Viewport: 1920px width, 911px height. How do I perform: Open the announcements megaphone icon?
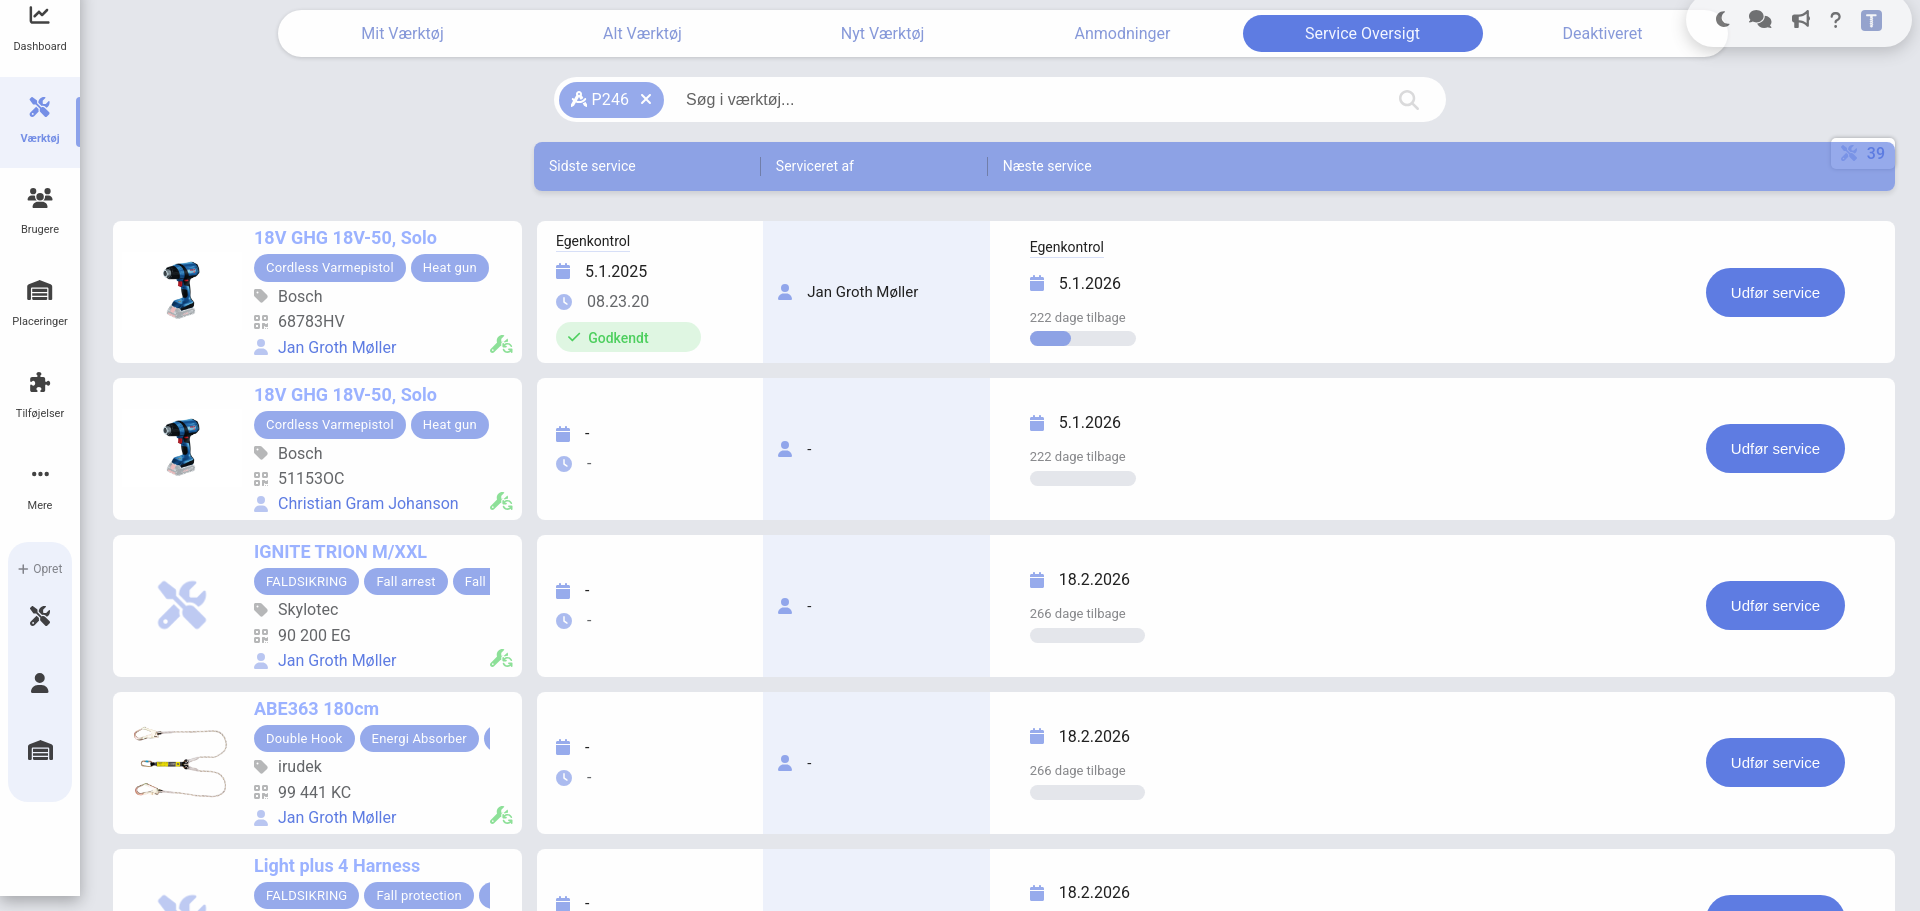(x=1800, y=20)
